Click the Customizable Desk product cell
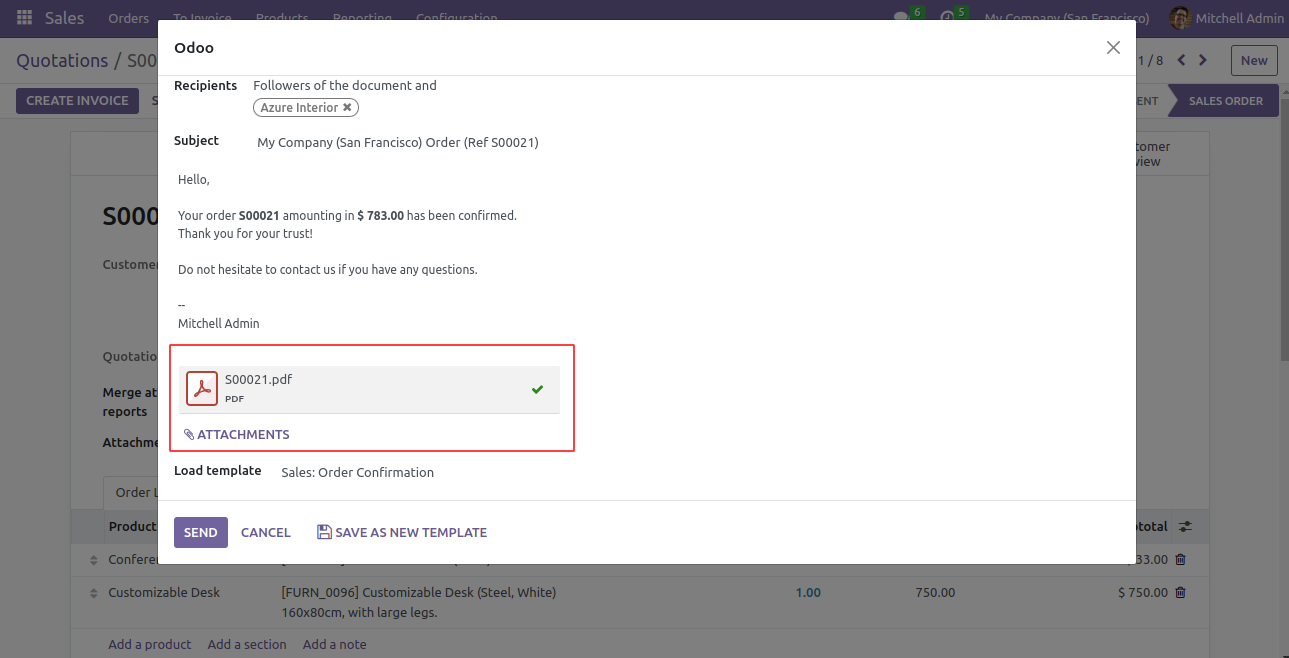 [x=164, y=592]
